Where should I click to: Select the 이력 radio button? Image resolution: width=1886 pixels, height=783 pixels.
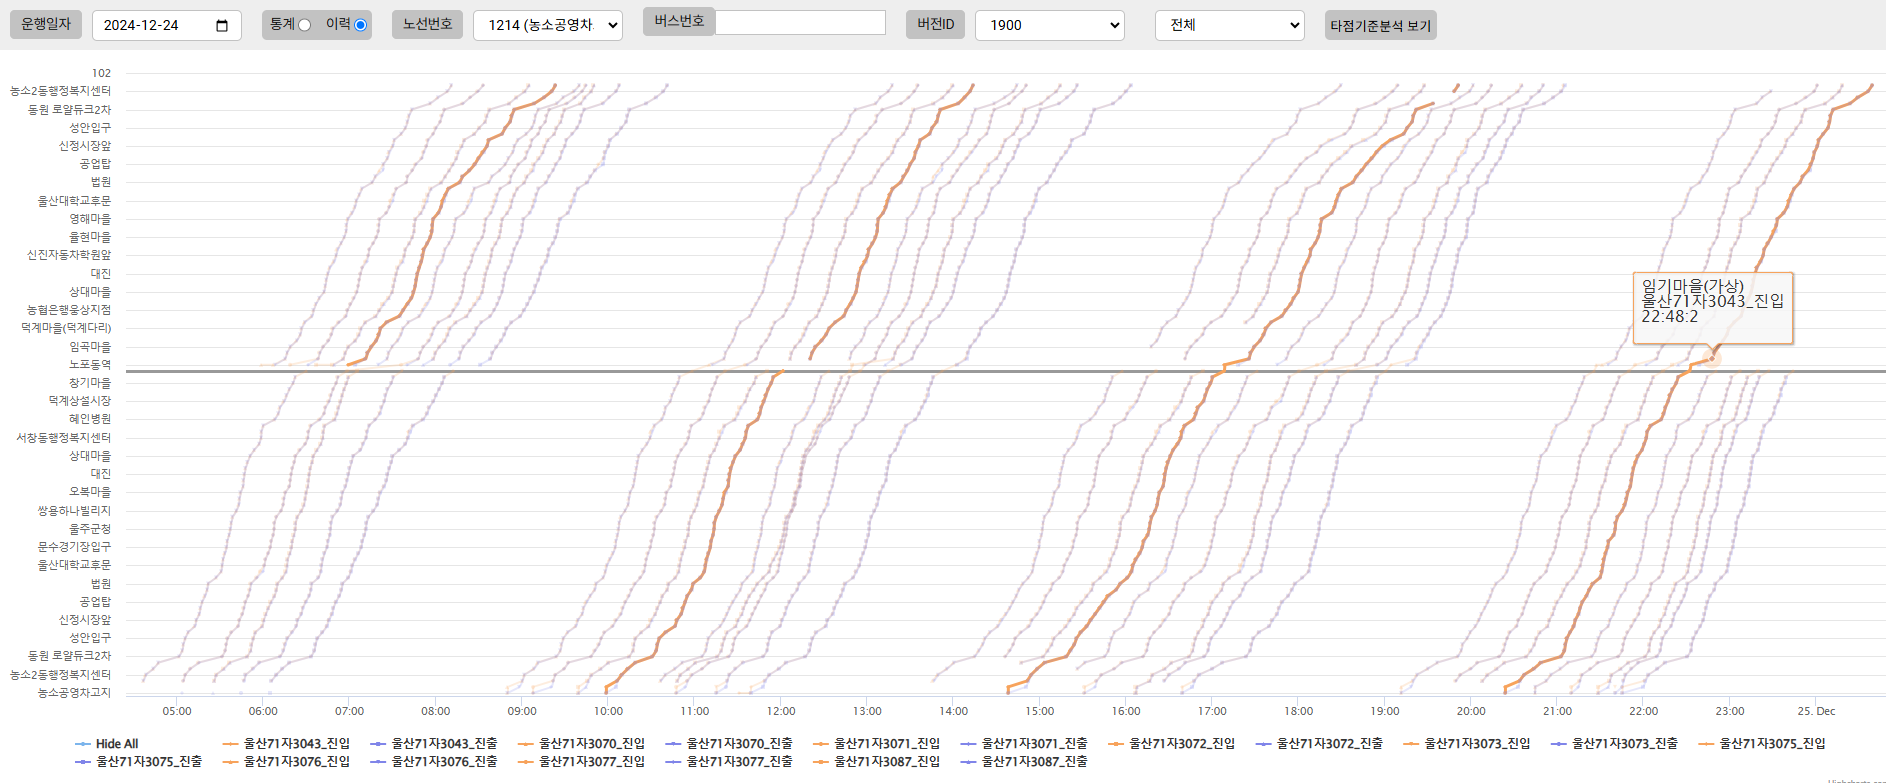point(360,25)
